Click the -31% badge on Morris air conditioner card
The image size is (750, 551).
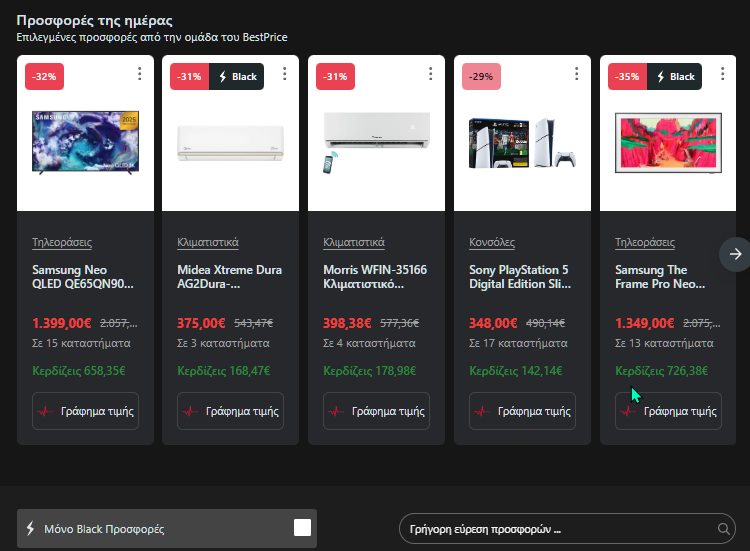point(335,77)
